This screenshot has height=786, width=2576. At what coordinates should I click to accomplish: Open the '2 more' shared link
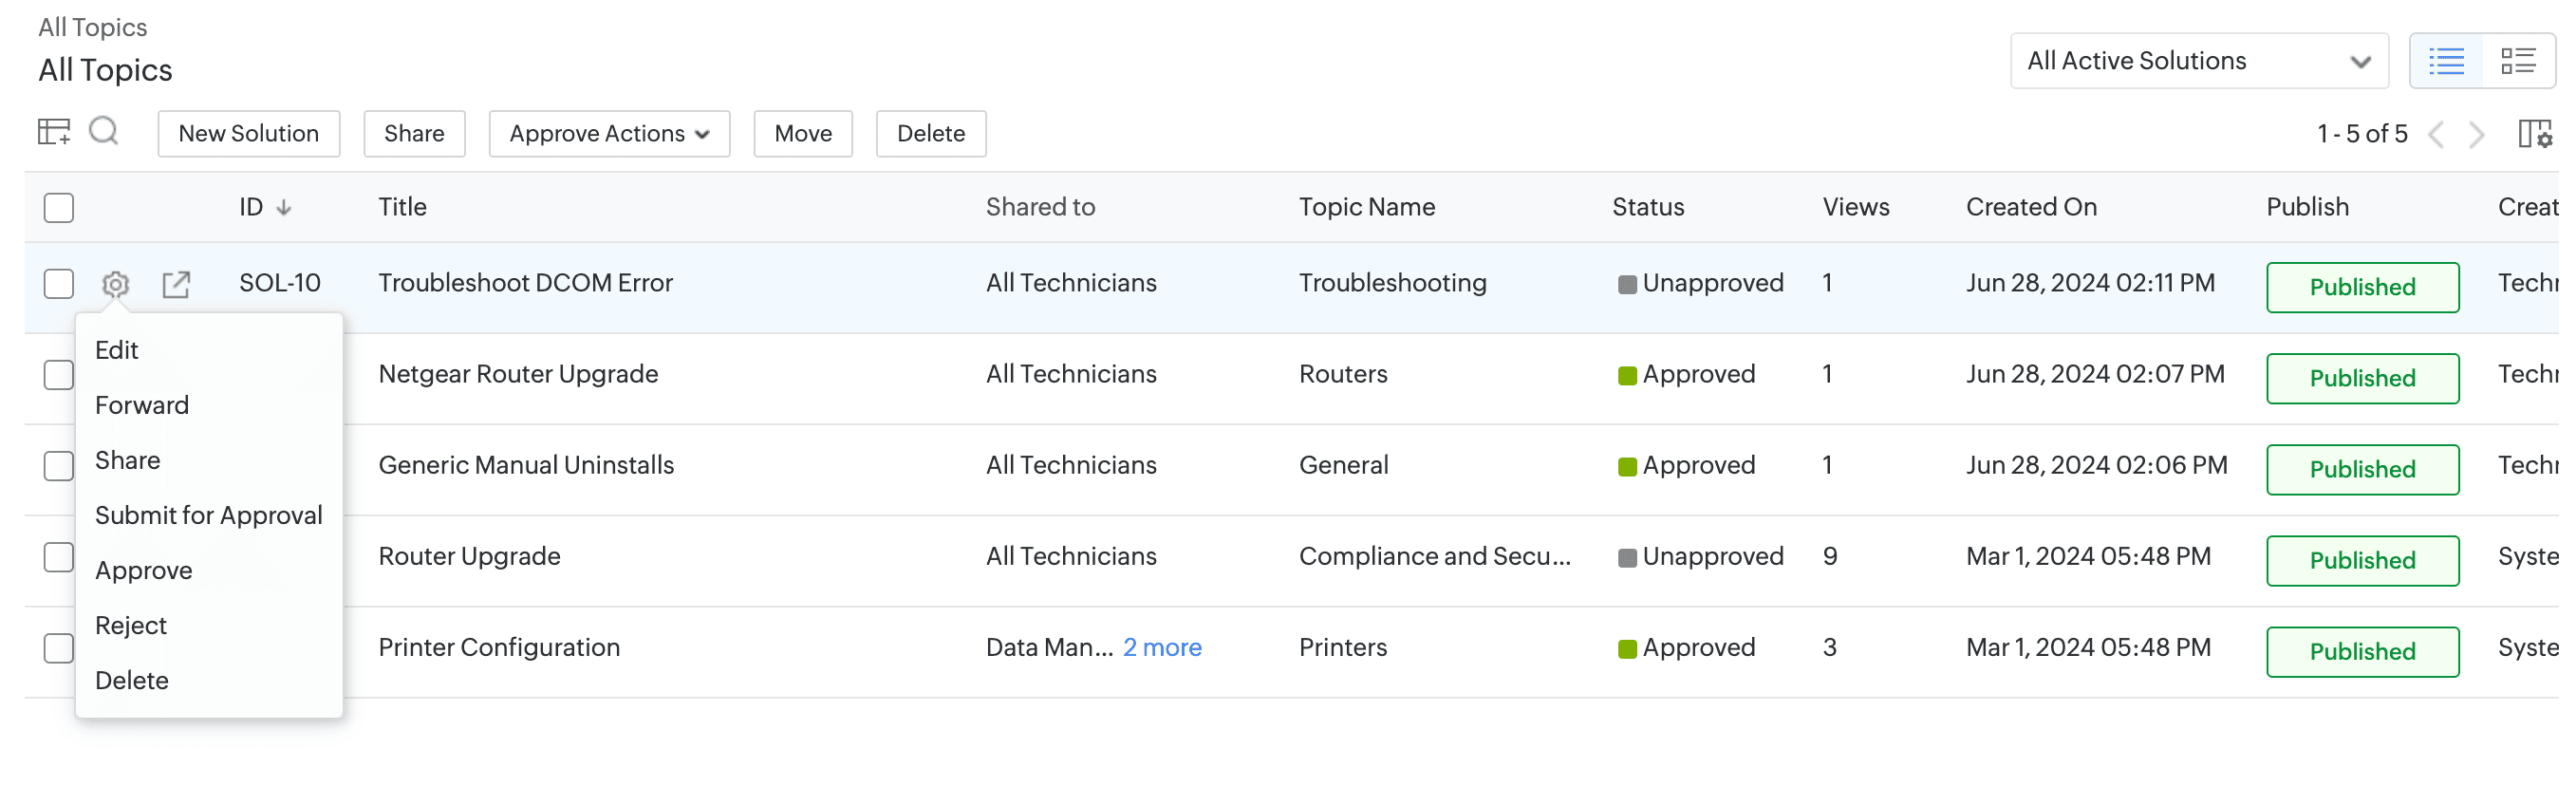click(x=1162, y=648)
